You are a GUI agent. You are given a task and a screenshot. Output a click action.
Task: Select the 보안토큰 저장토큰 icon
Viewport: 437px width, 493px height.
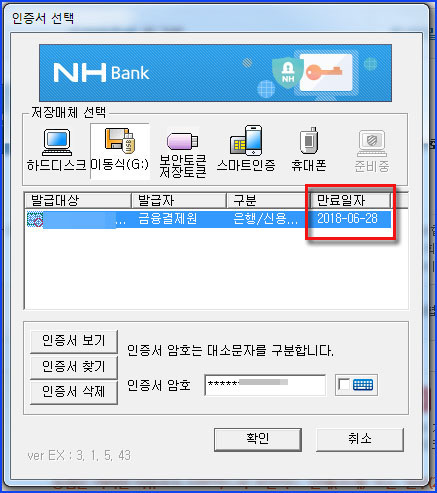point(182,154)
